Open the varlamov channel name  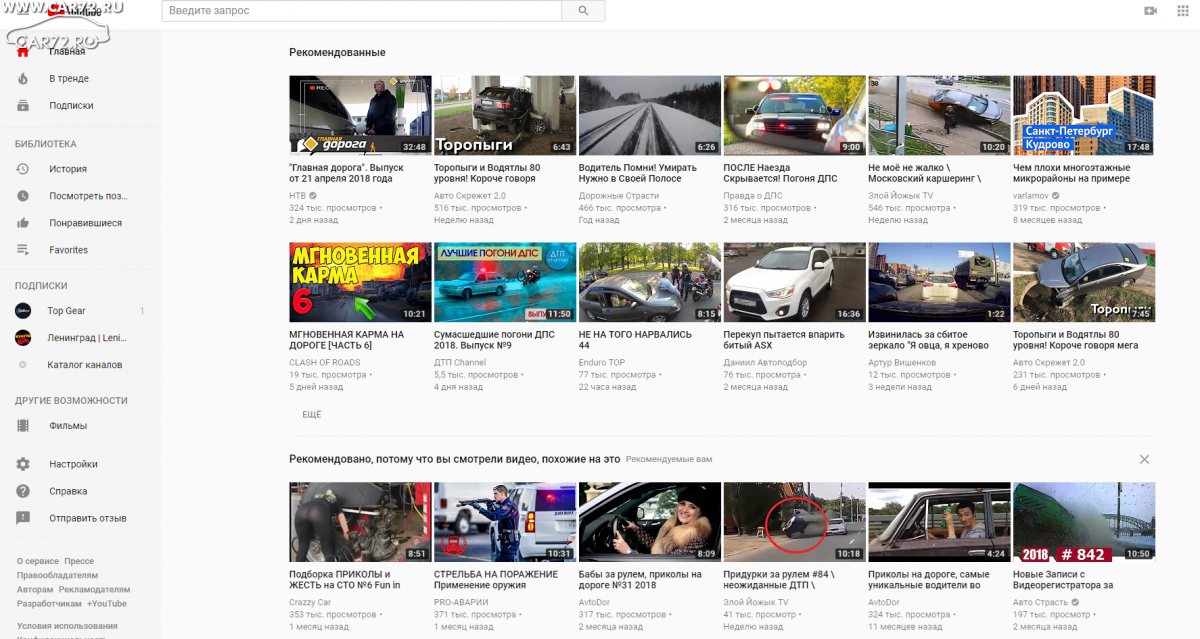[x=1033, y=195]
